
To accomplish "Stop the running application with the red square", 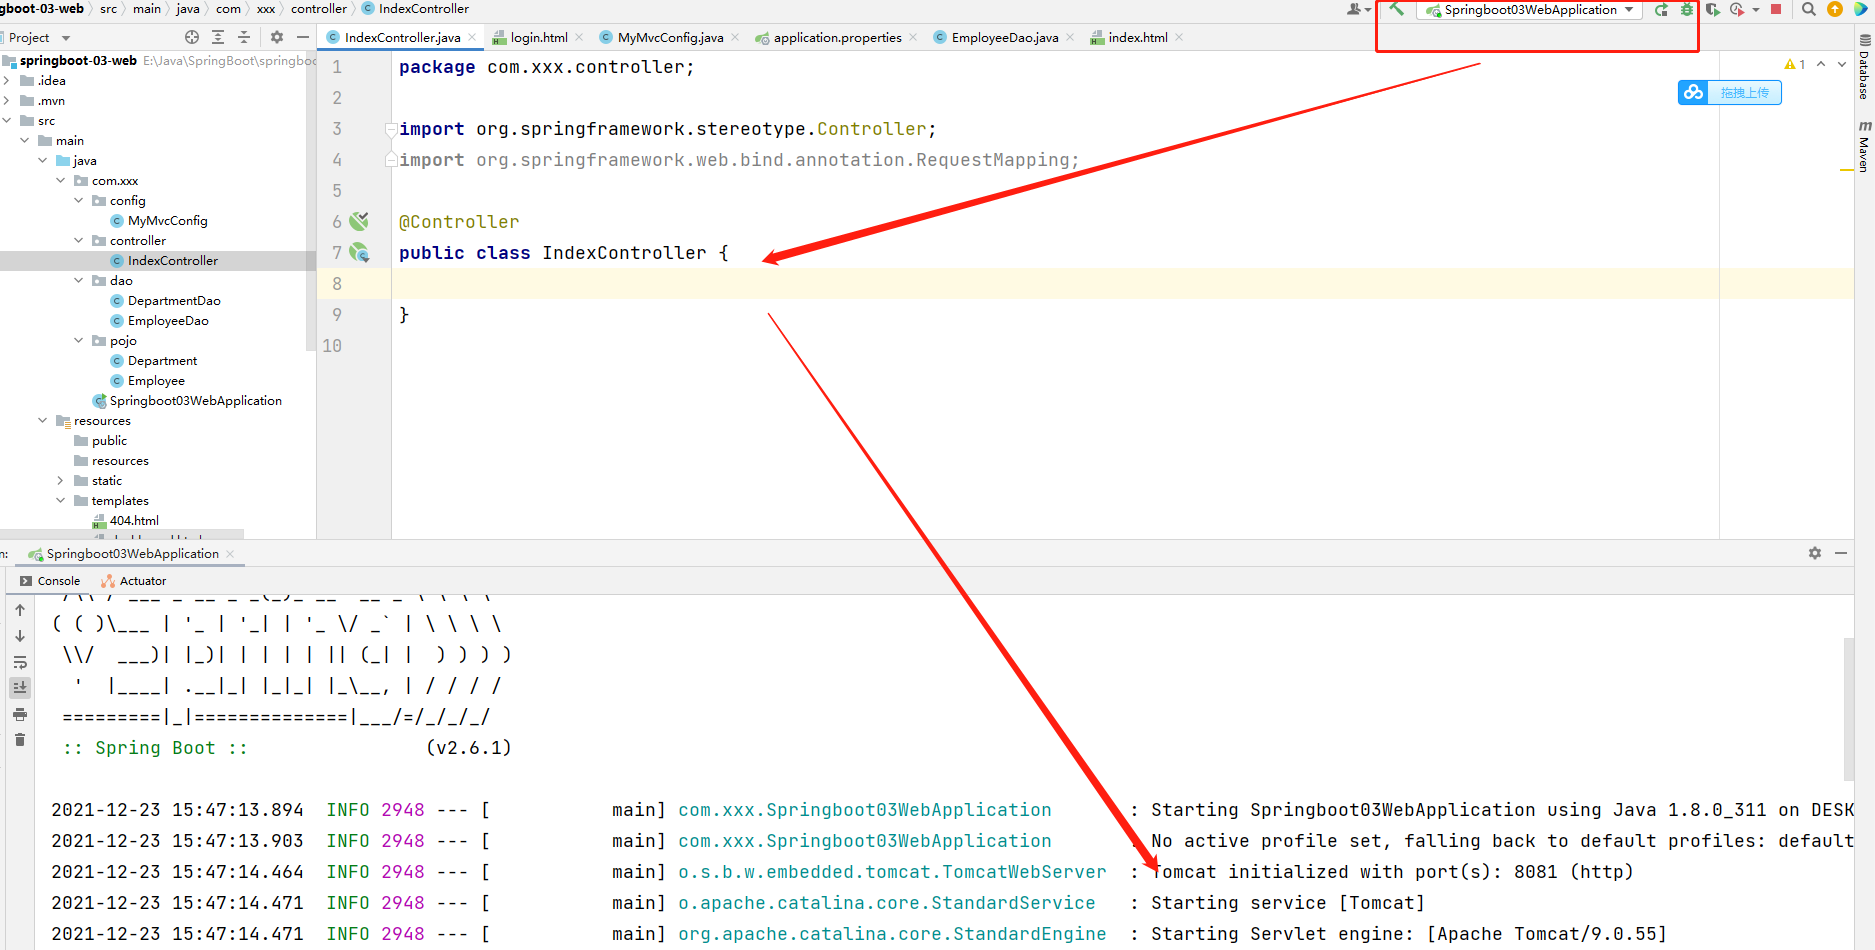I will pyautogui.click(x=1776, y=10).
